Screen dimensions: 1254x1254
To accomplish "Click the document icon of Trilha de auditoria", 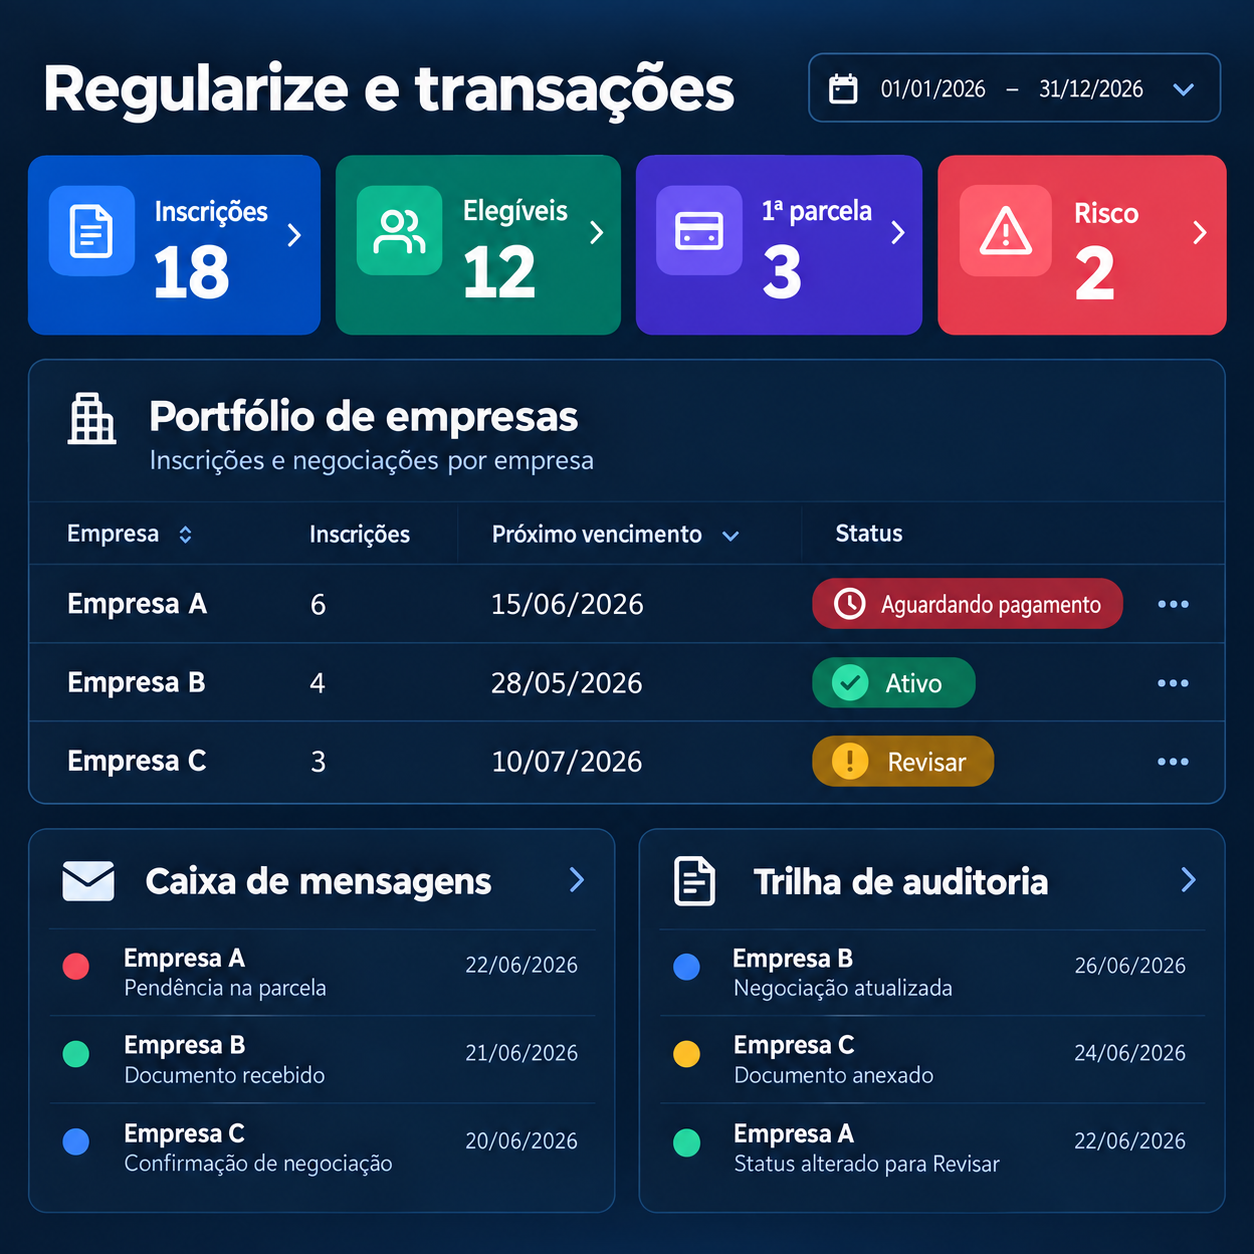I will point(695,881).
